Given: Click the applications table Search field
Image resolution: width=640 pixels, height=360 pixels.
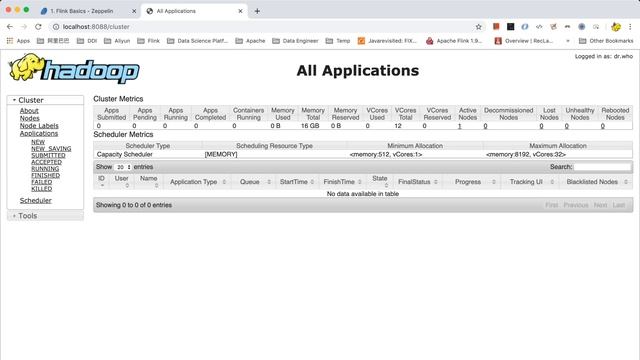Looking at the screenshot, I should pyautogui.click(x=602, y=167).
